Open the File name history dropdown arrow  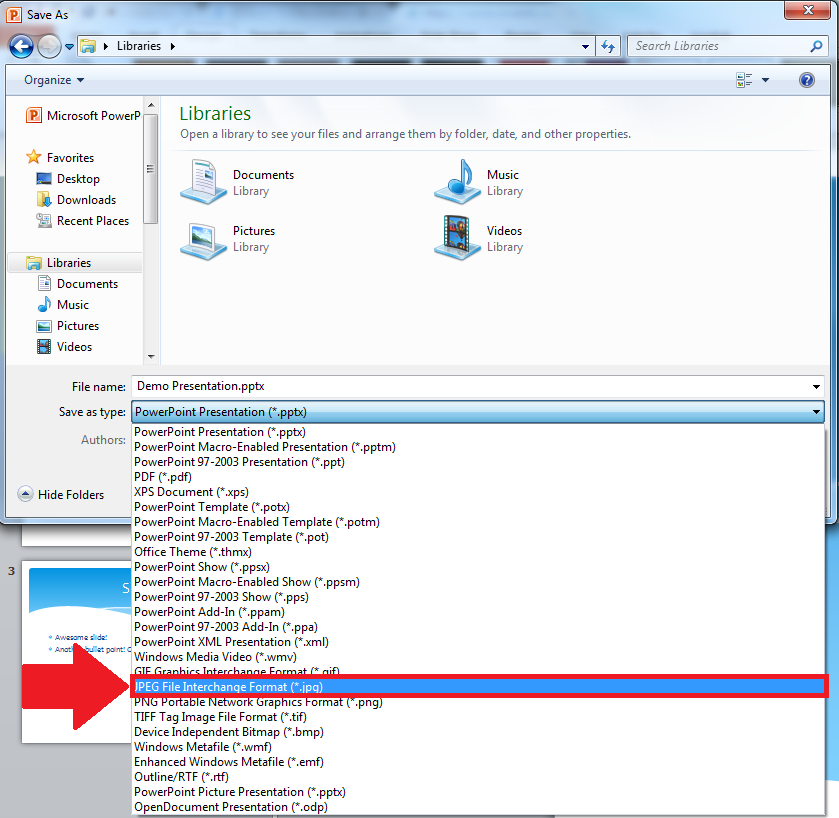pyautogui.click(x=817, y=386)
